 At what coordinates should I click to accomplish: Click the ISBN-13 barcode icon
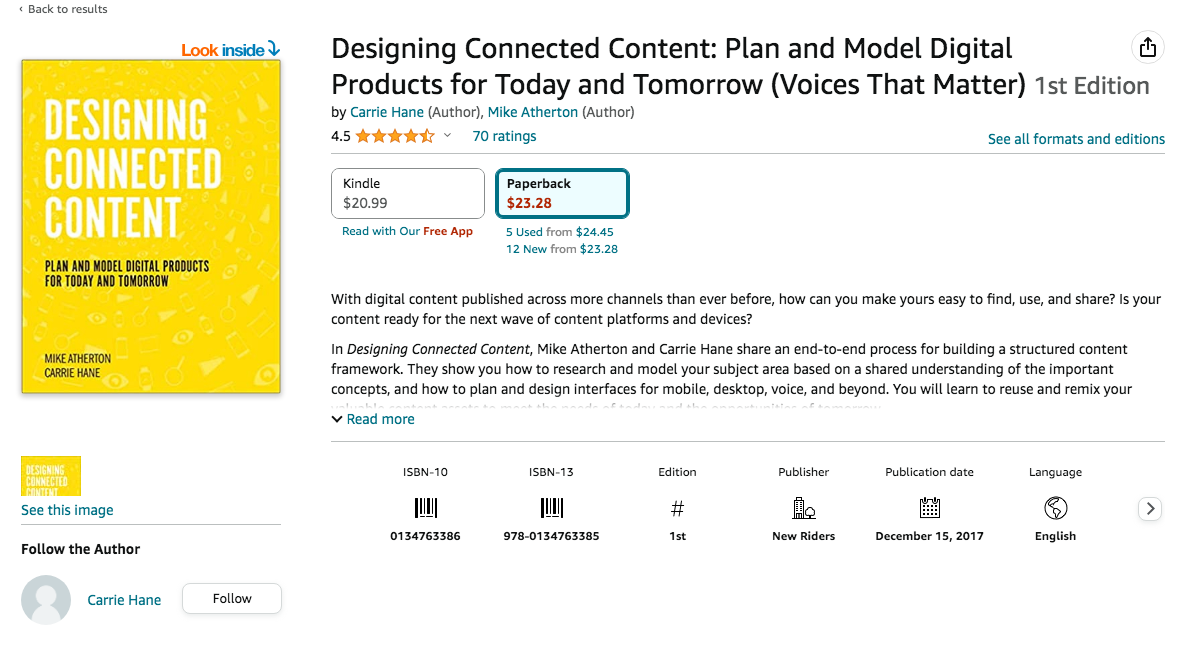(x=551, y=507)
